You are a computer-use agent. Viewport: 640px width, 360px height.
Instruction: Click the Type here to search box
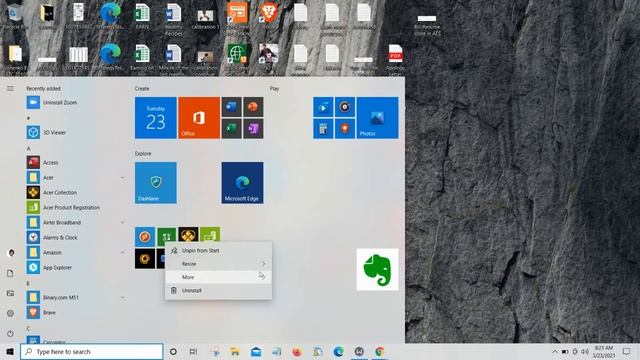92,351
